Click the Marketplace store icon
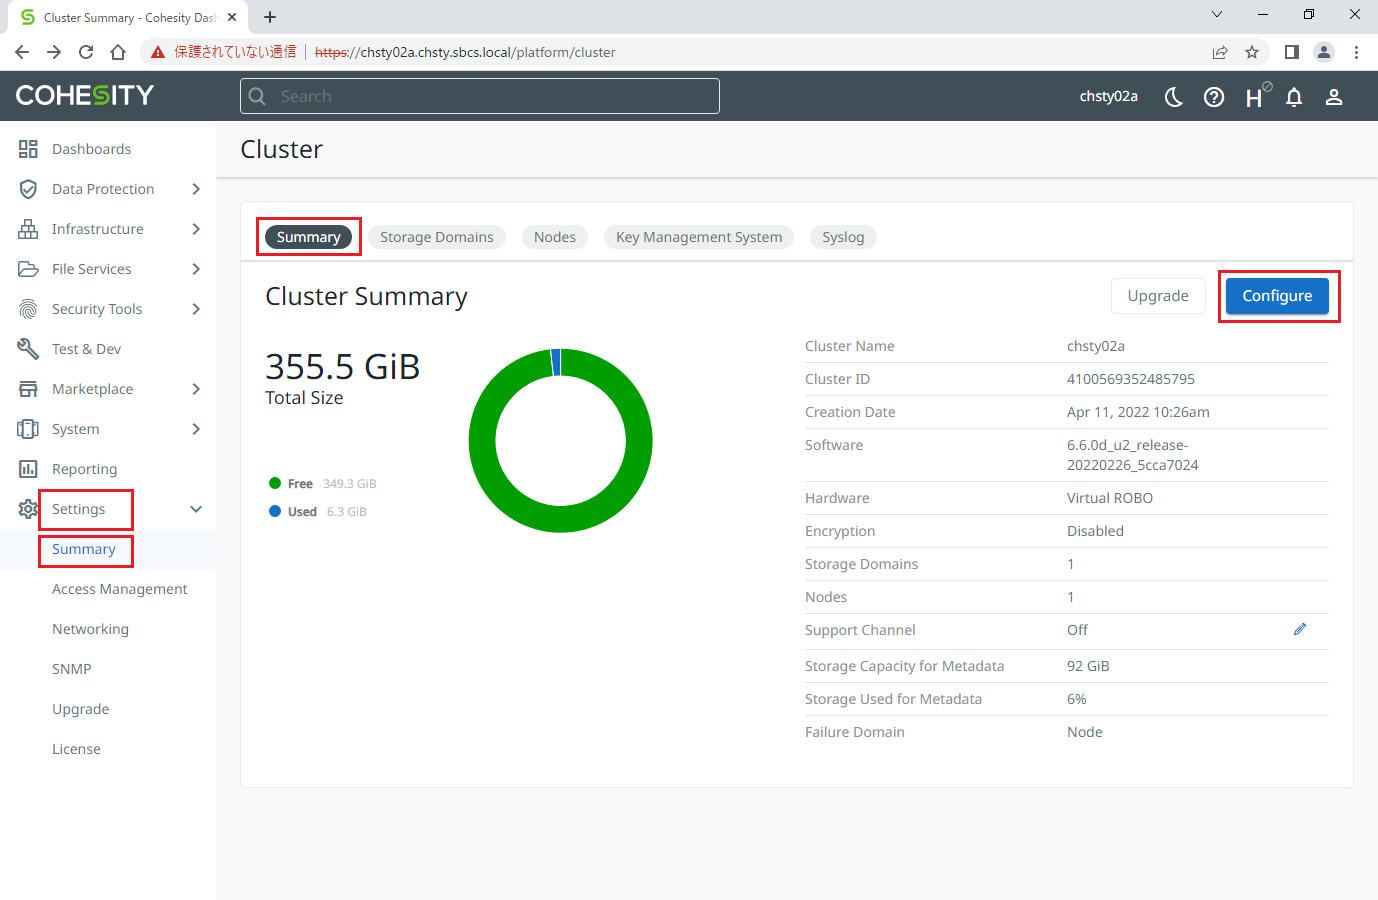 (28, 389)
